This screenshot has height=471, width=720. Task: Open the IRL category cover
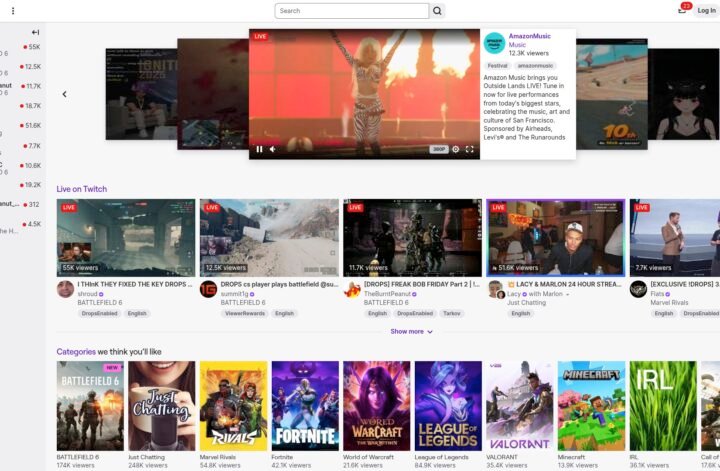pyautogui.click(x=663, y=406)
